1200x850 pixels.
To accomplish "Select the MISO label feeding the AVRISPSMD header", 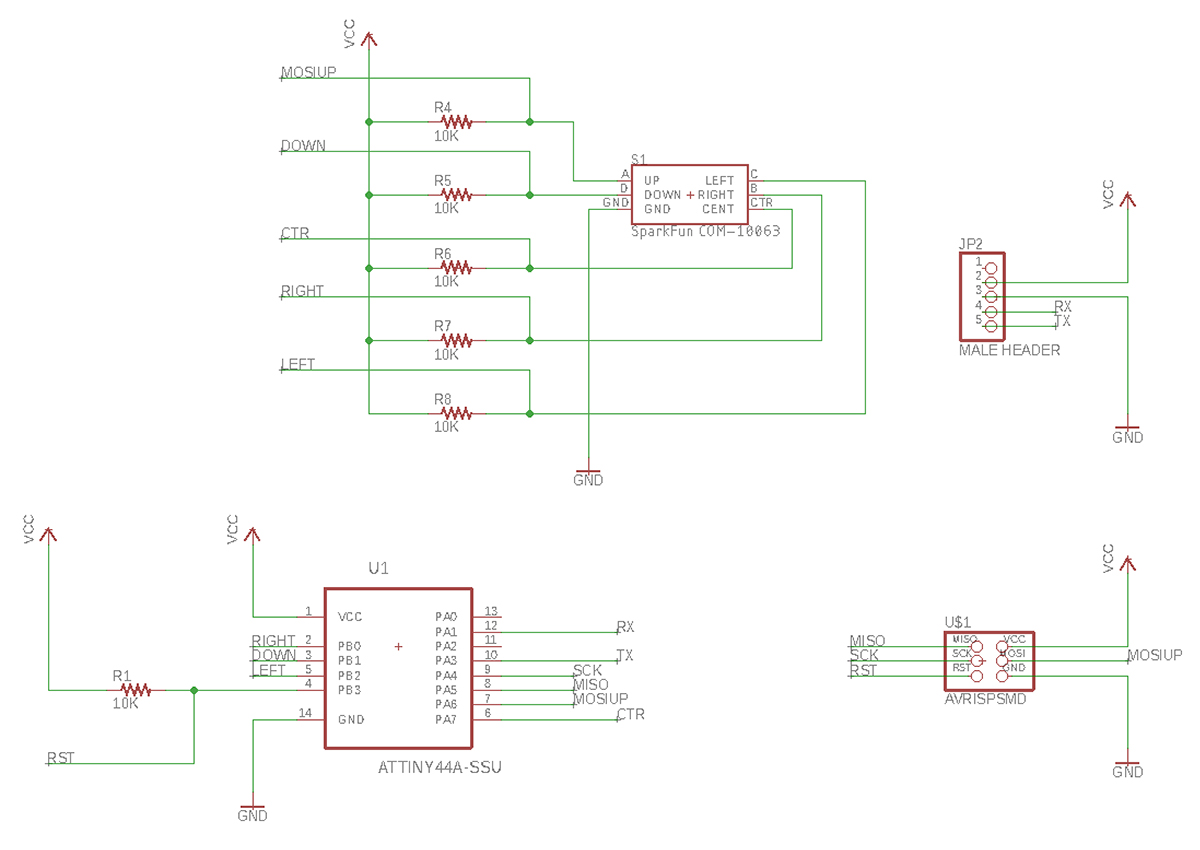I will tap(869, 640).
